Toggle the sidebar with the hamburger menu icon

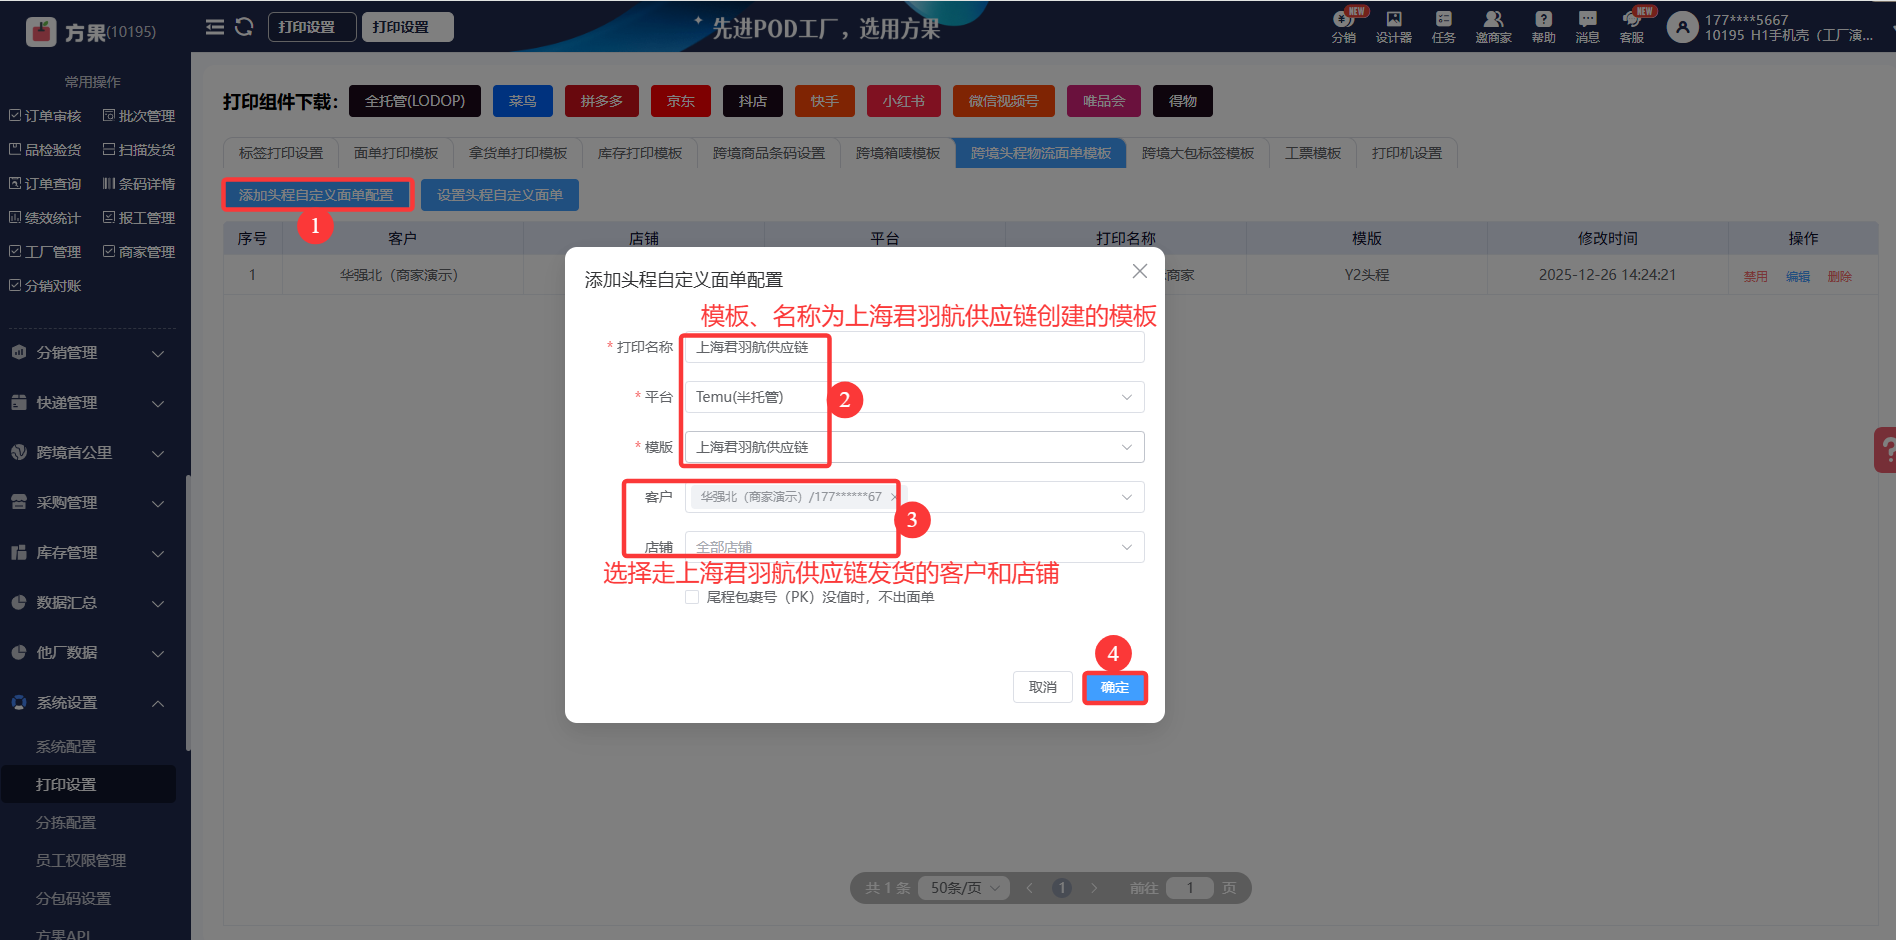215,27
